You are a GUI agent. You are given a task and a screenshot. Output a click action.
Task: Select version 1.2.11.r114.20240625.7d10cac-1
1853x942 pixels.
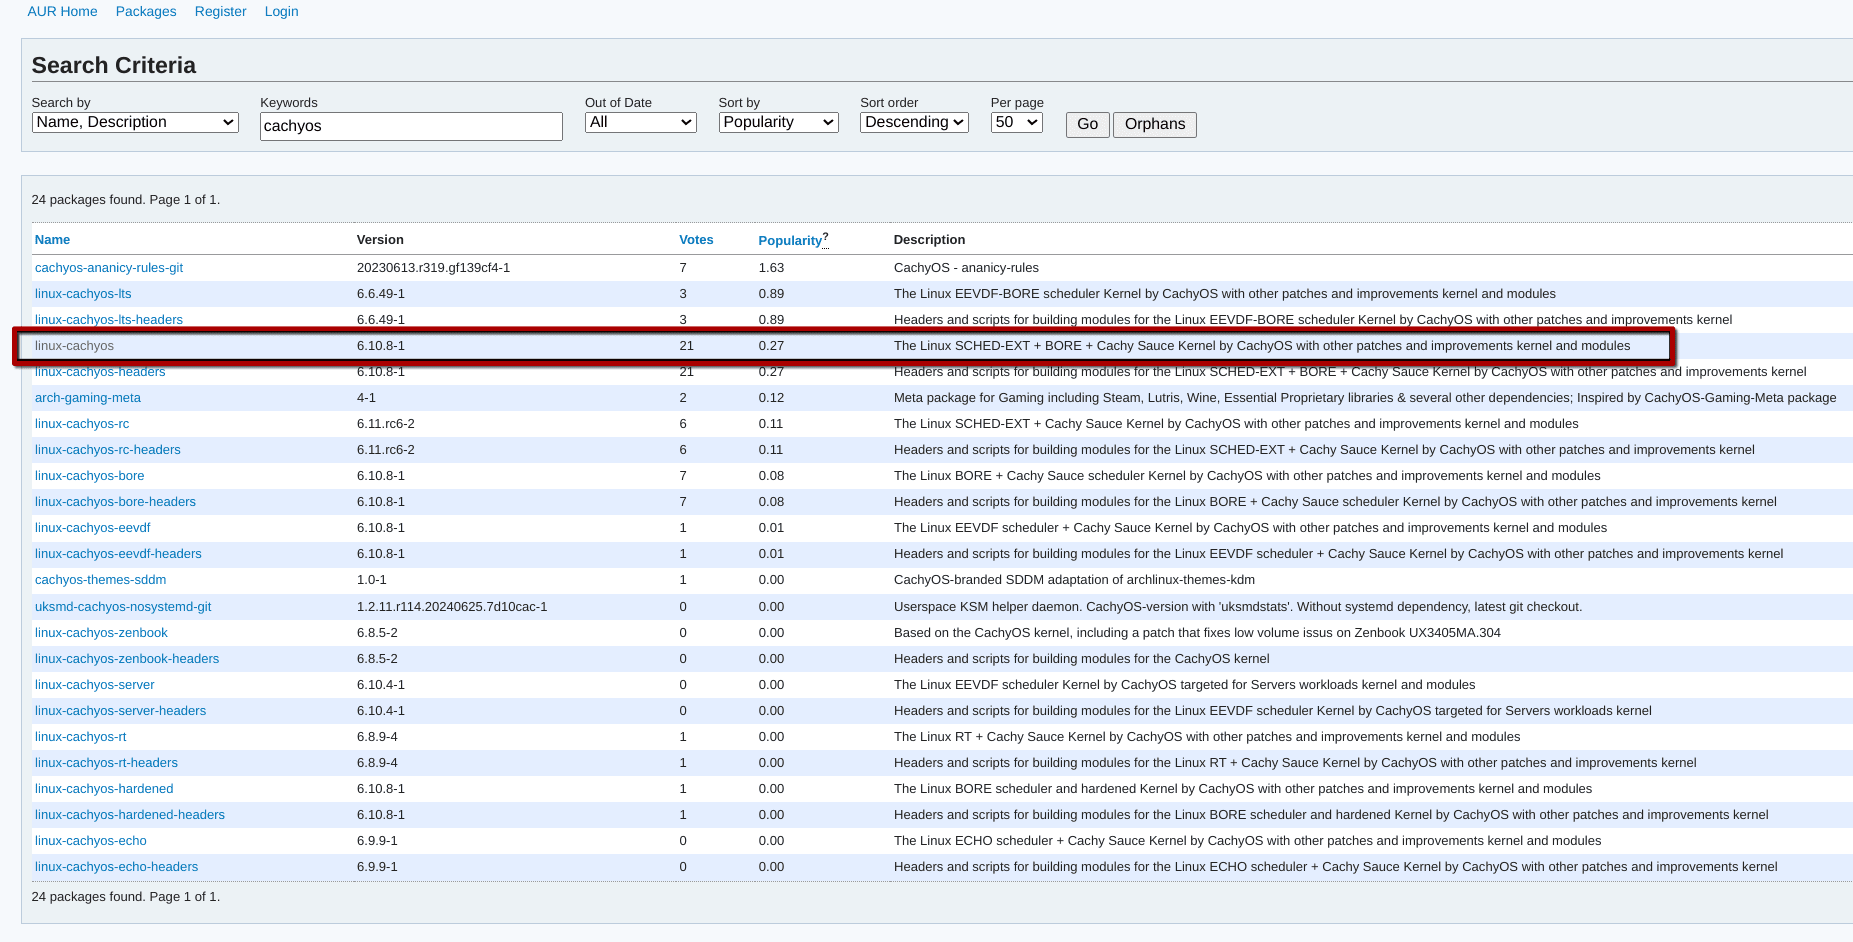pyautogui.click(x=452, y=607)
